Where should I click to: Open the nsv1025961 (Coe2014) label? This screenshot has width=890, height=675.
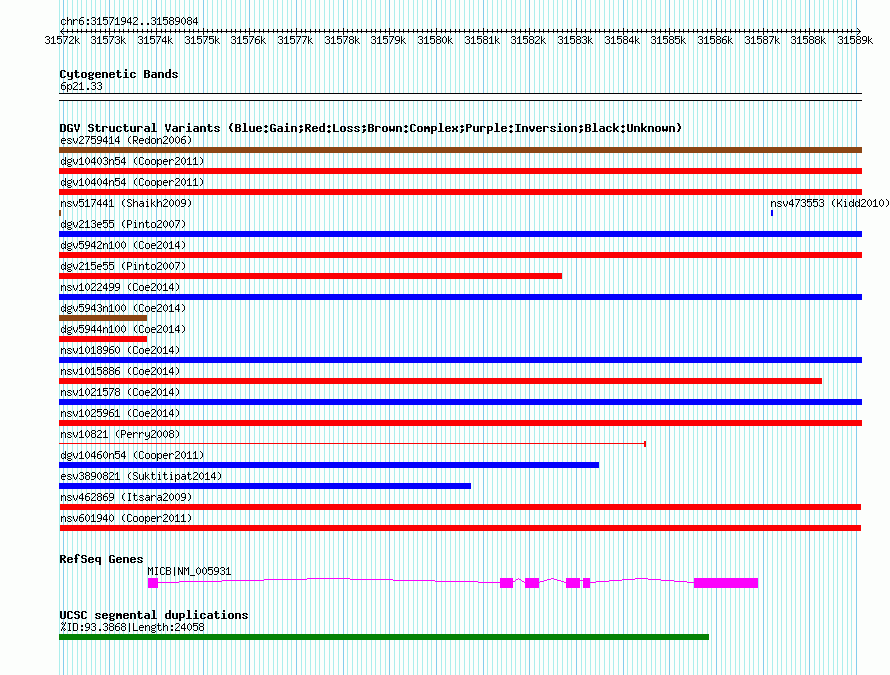[120, 413]
